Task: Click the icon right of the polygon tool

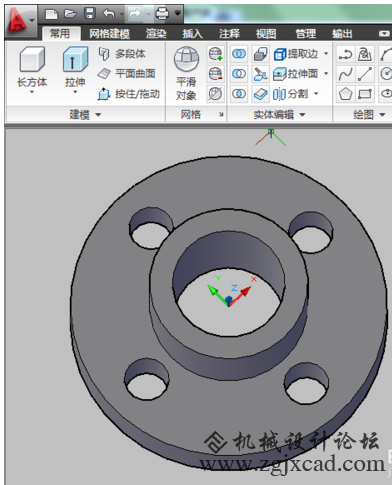Action: 365,94
